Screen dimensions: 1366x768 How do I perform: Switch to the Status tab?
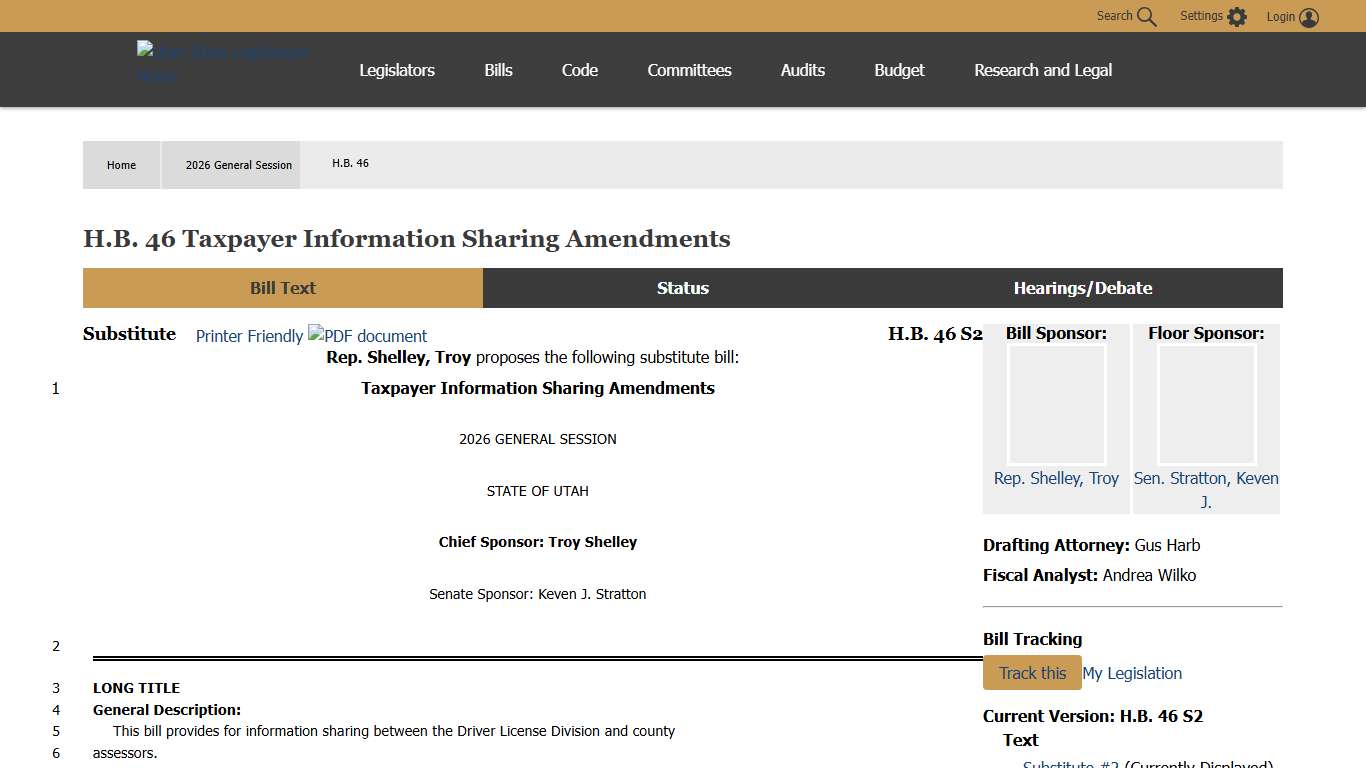[683, 288]
